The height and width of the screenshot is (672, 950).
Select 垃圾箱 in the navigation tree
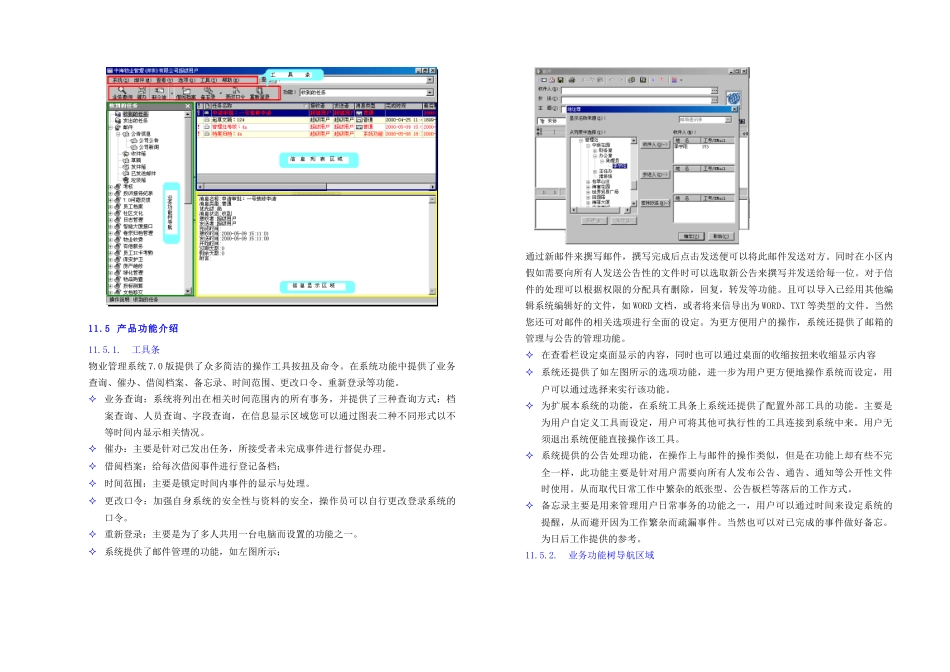[x=139, y=180]
